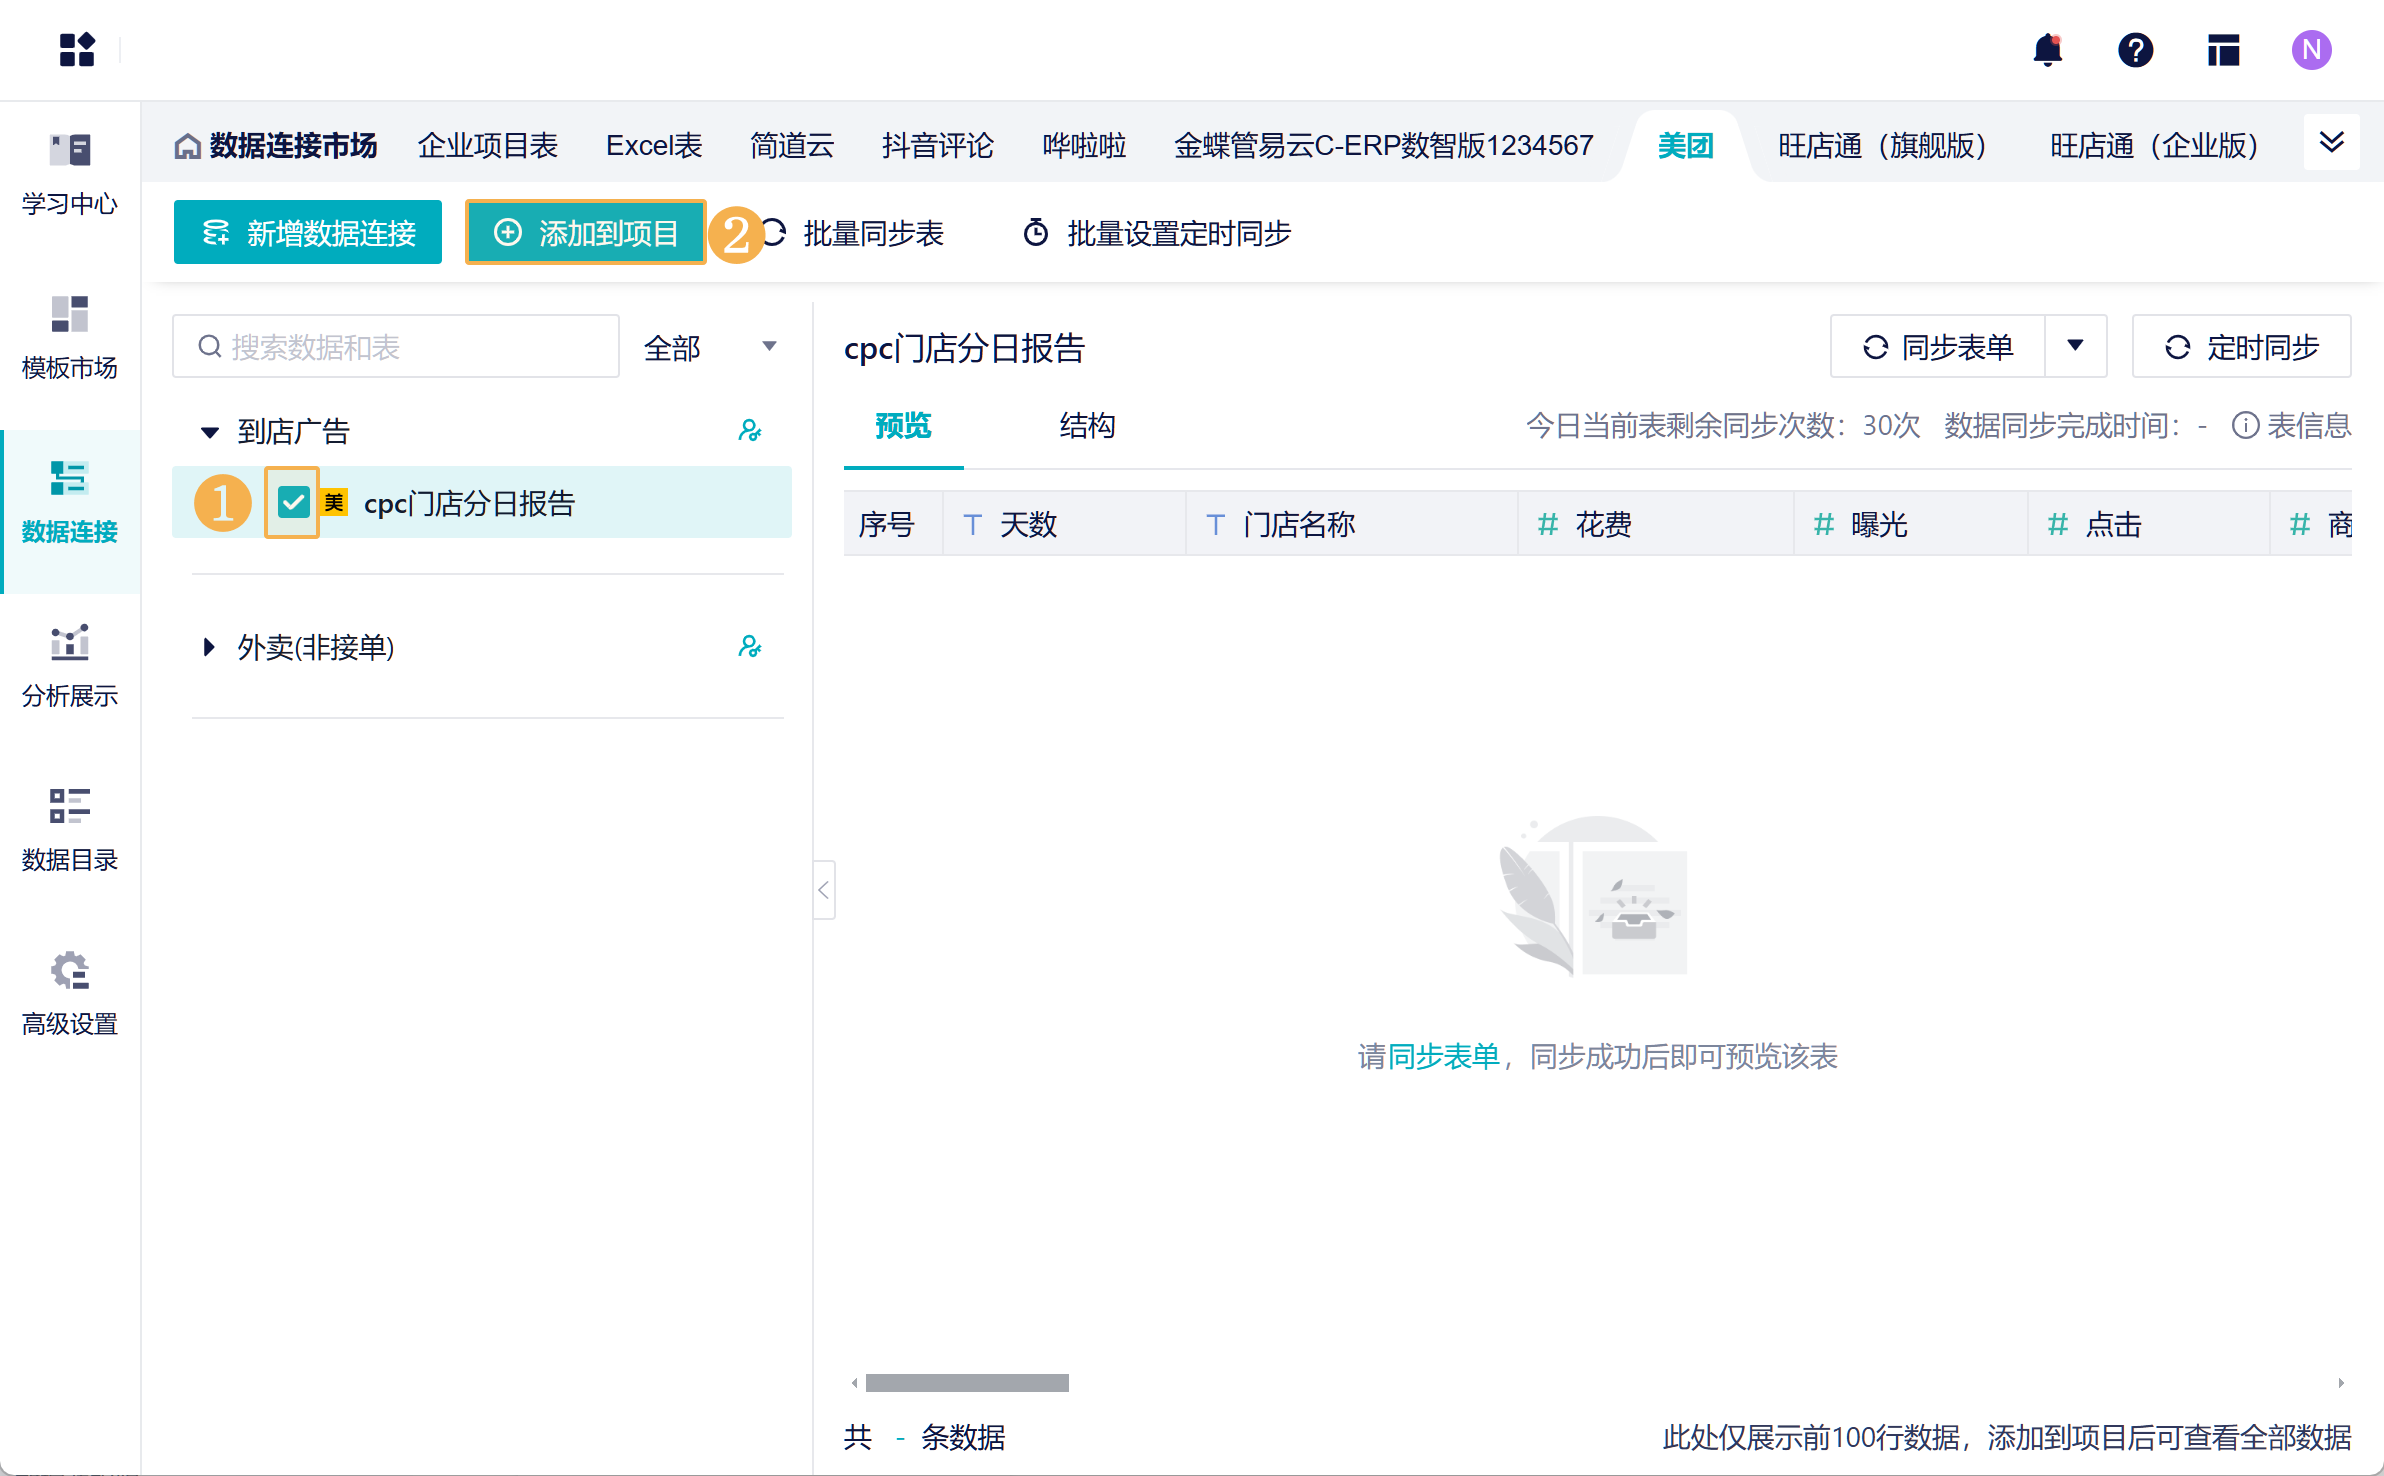Go to 高级设置 in sidebar

click(x=70, y=995)
